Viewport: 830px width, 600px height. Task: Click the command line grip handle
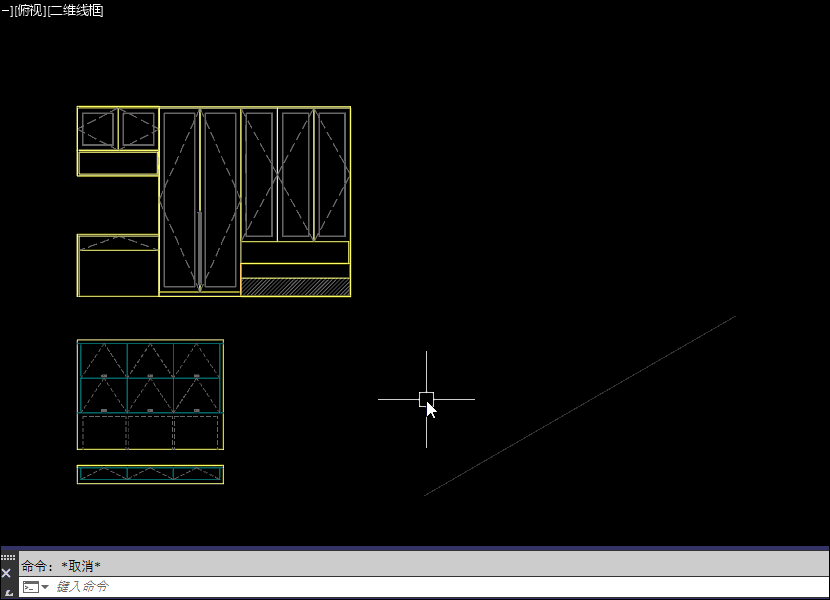pos(7,557)
